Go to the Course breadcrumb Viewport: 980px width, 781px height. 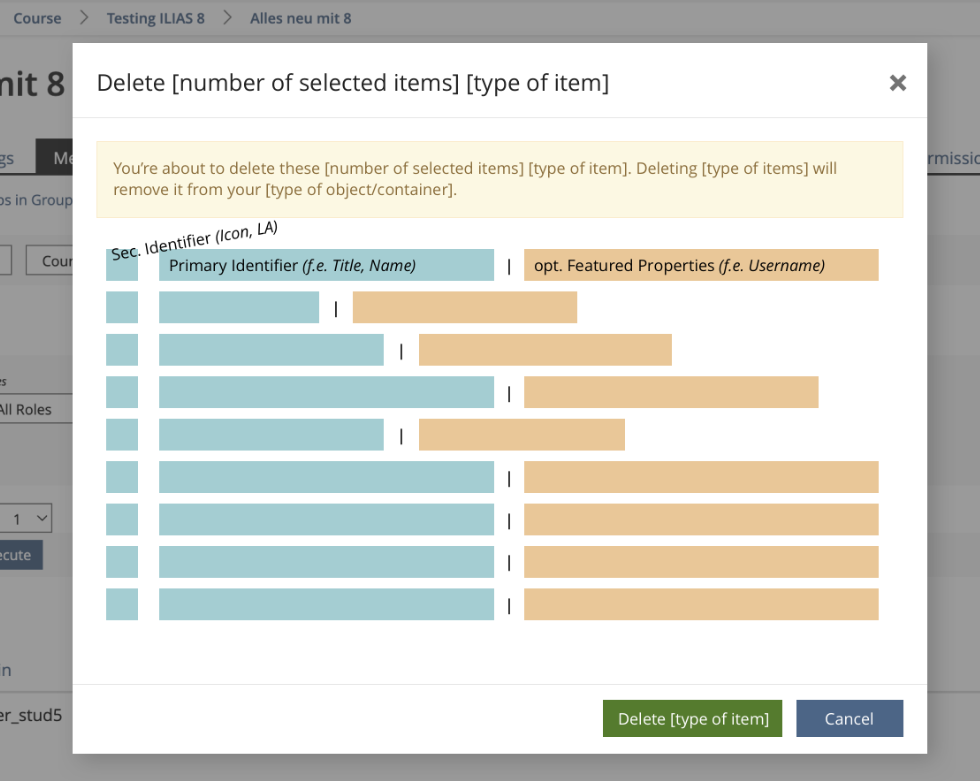coord(37,18)
